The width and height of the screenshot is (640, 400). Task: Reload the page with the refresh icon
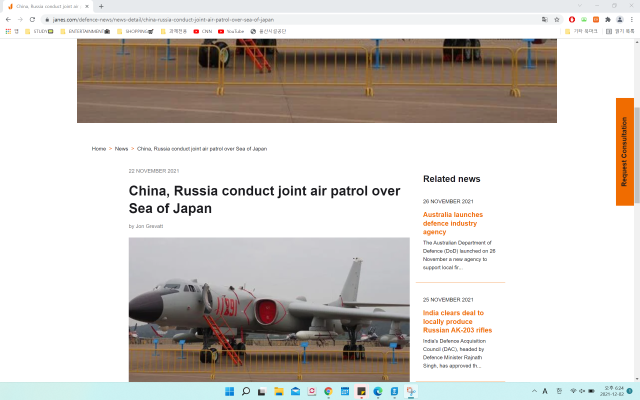pyautogui.click(x=33, y=19)
